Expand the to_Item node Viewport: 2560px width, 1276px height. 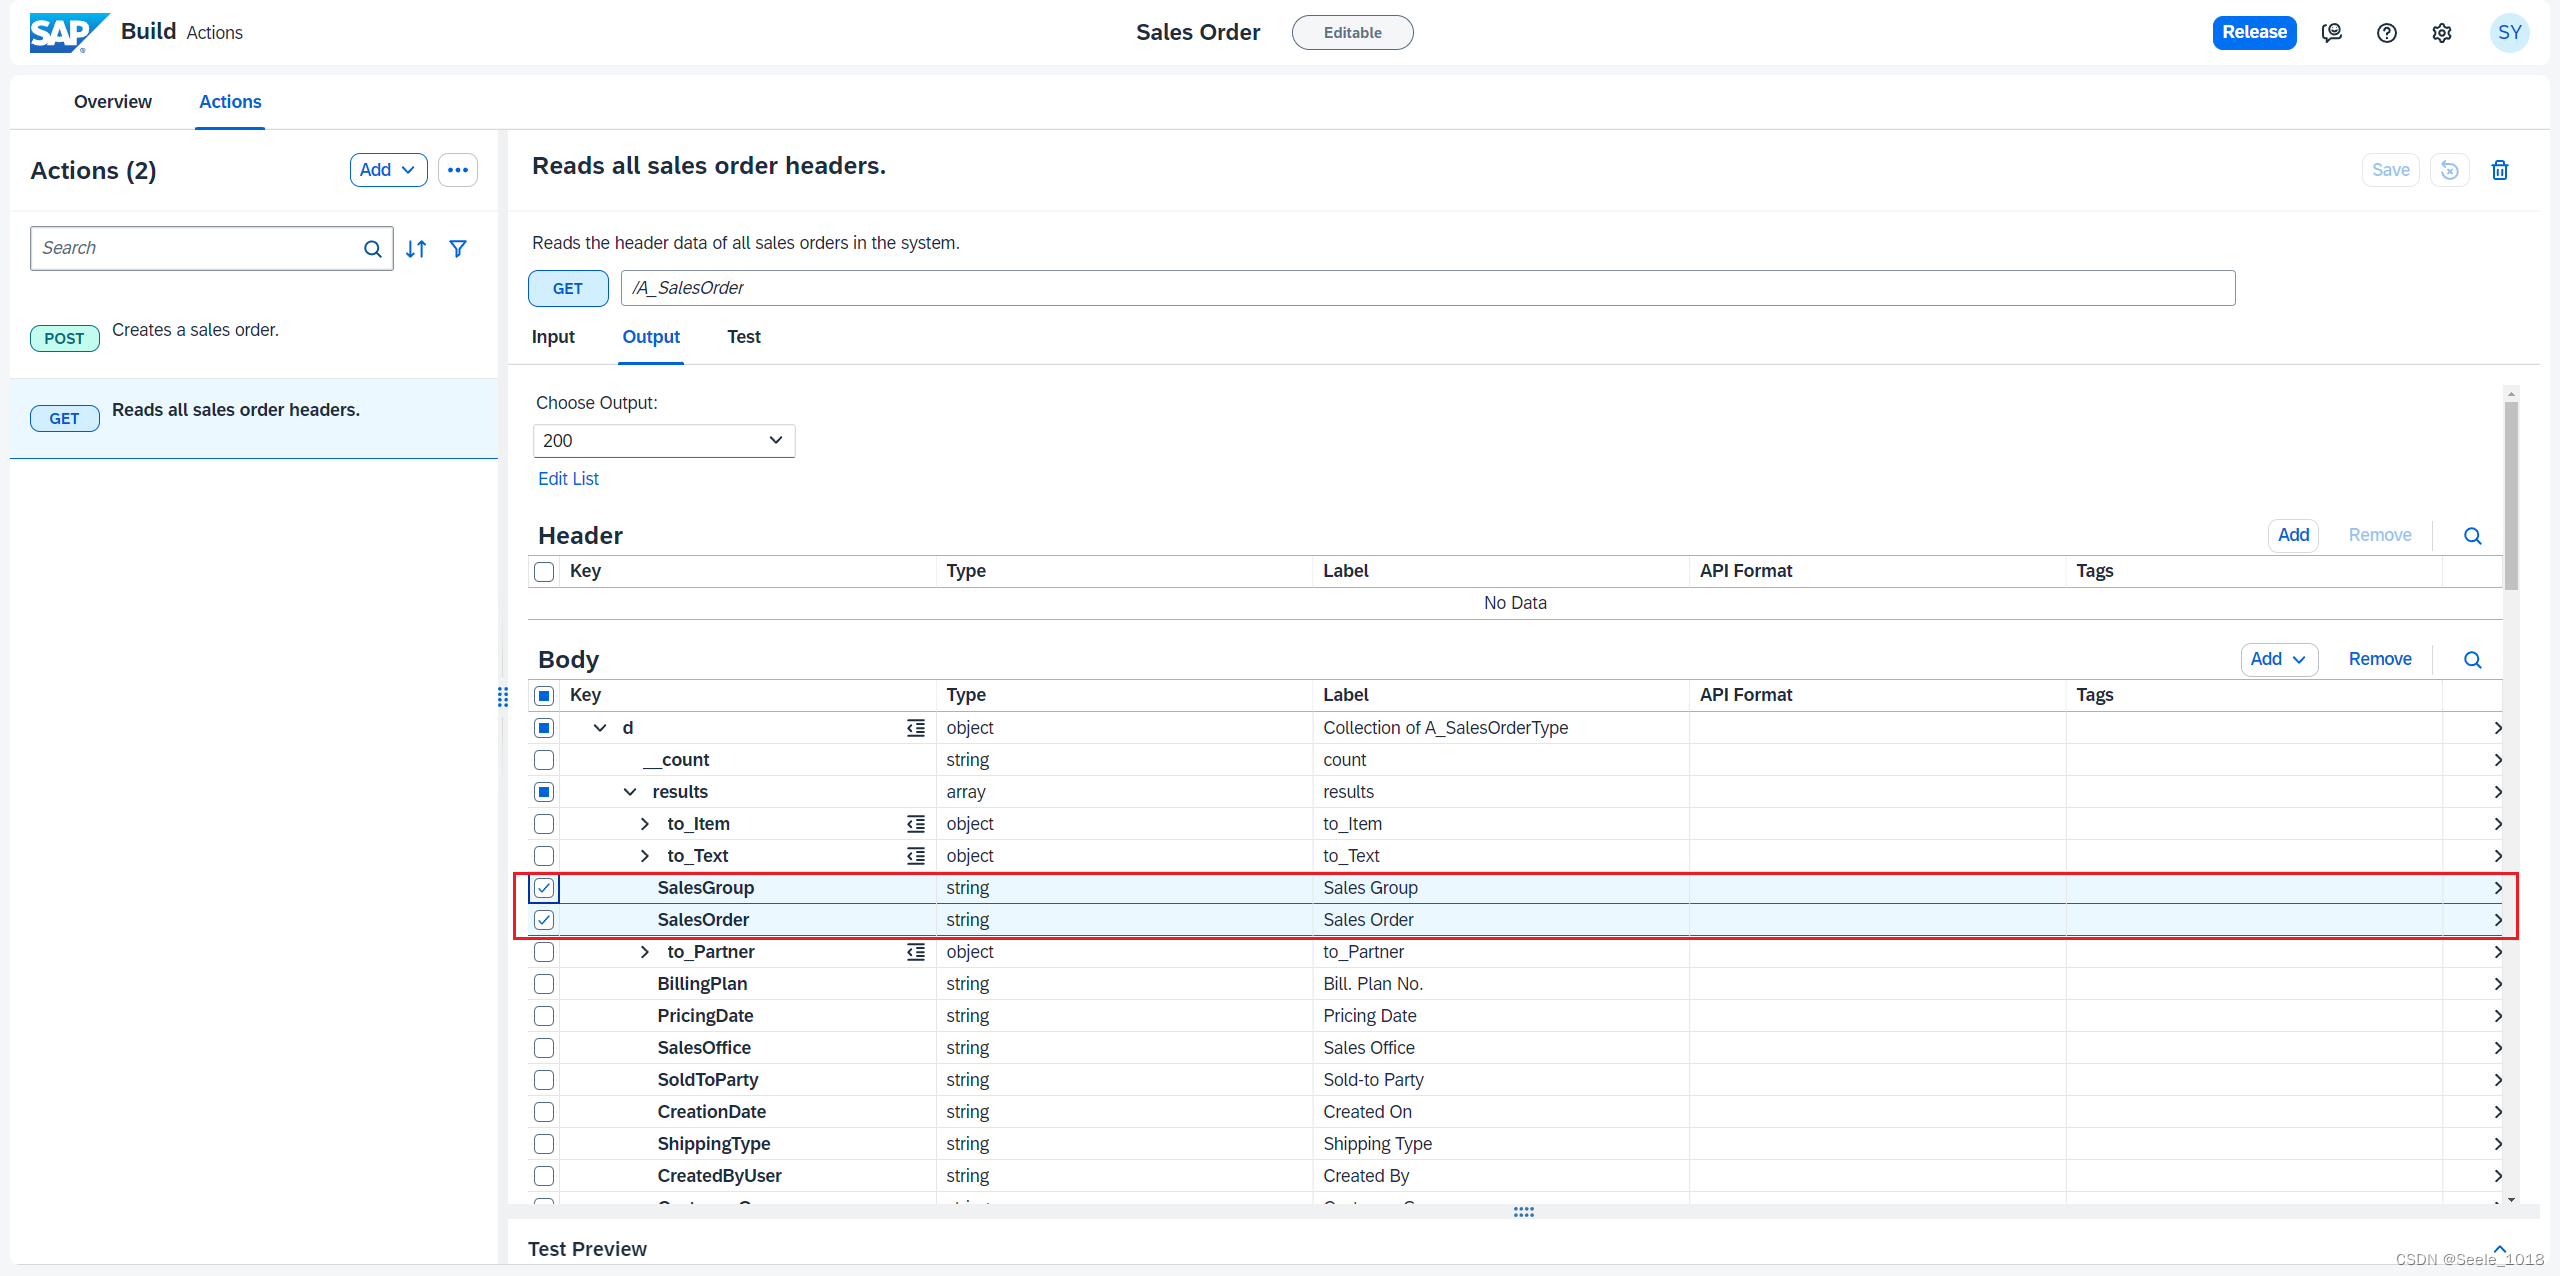[x=645, y=824]
